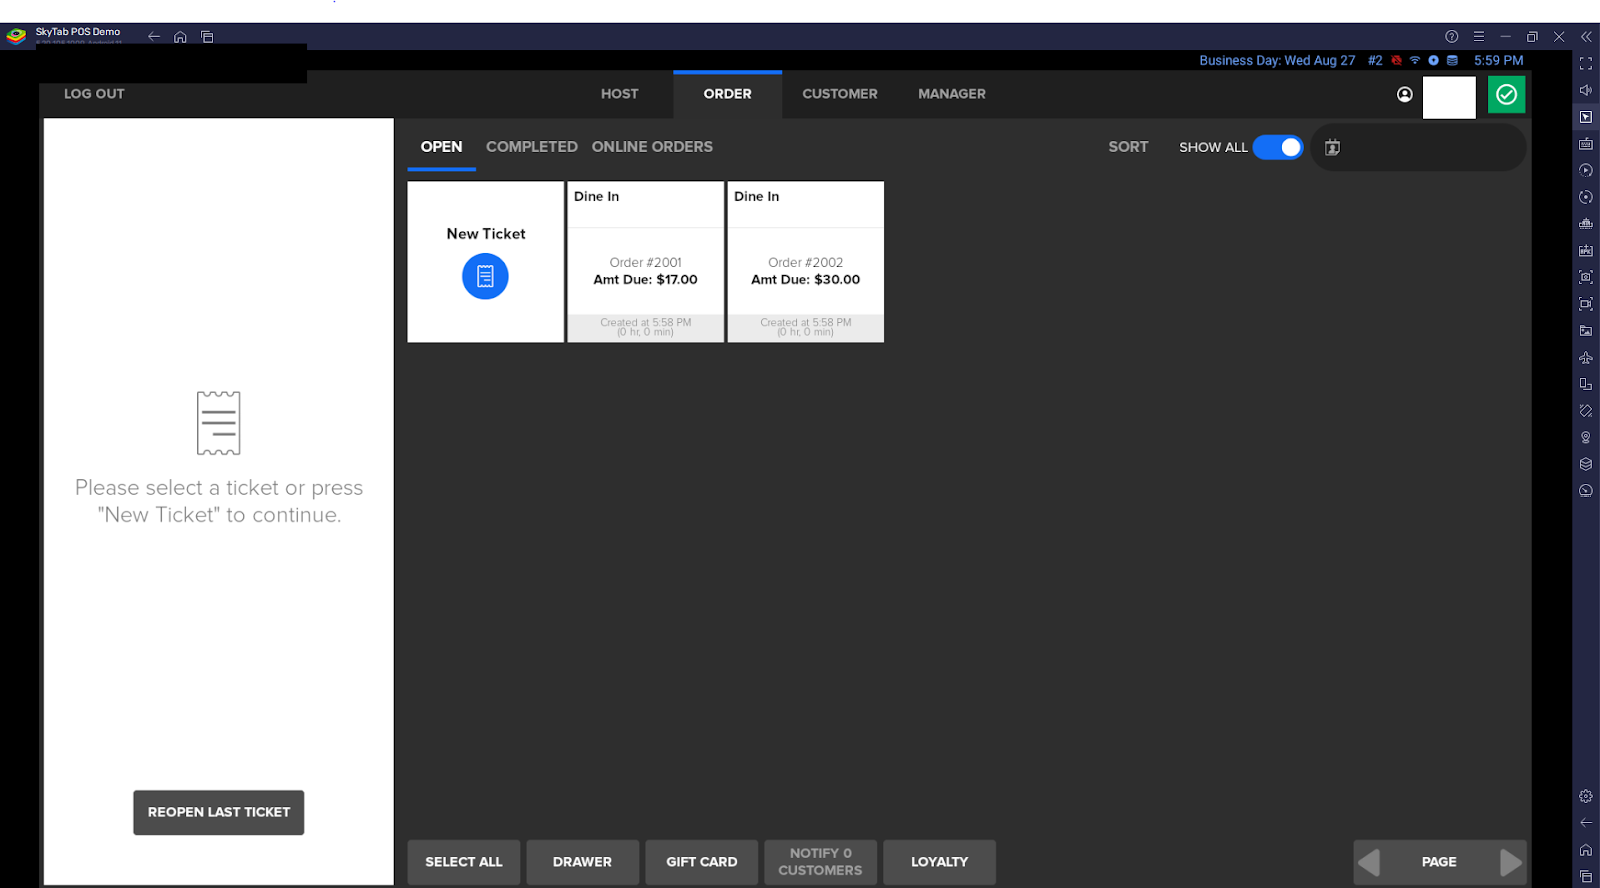Go to previous page arrow
The width and height of the screenshot is (1600, 888).
[1369, 862]
